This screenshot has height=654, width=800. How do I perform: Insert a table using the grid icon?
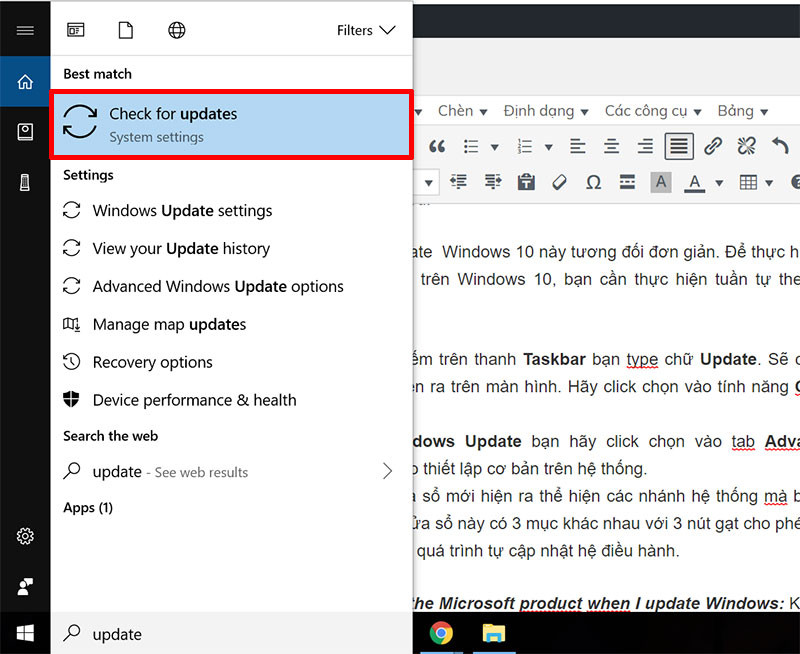point(748,182)
